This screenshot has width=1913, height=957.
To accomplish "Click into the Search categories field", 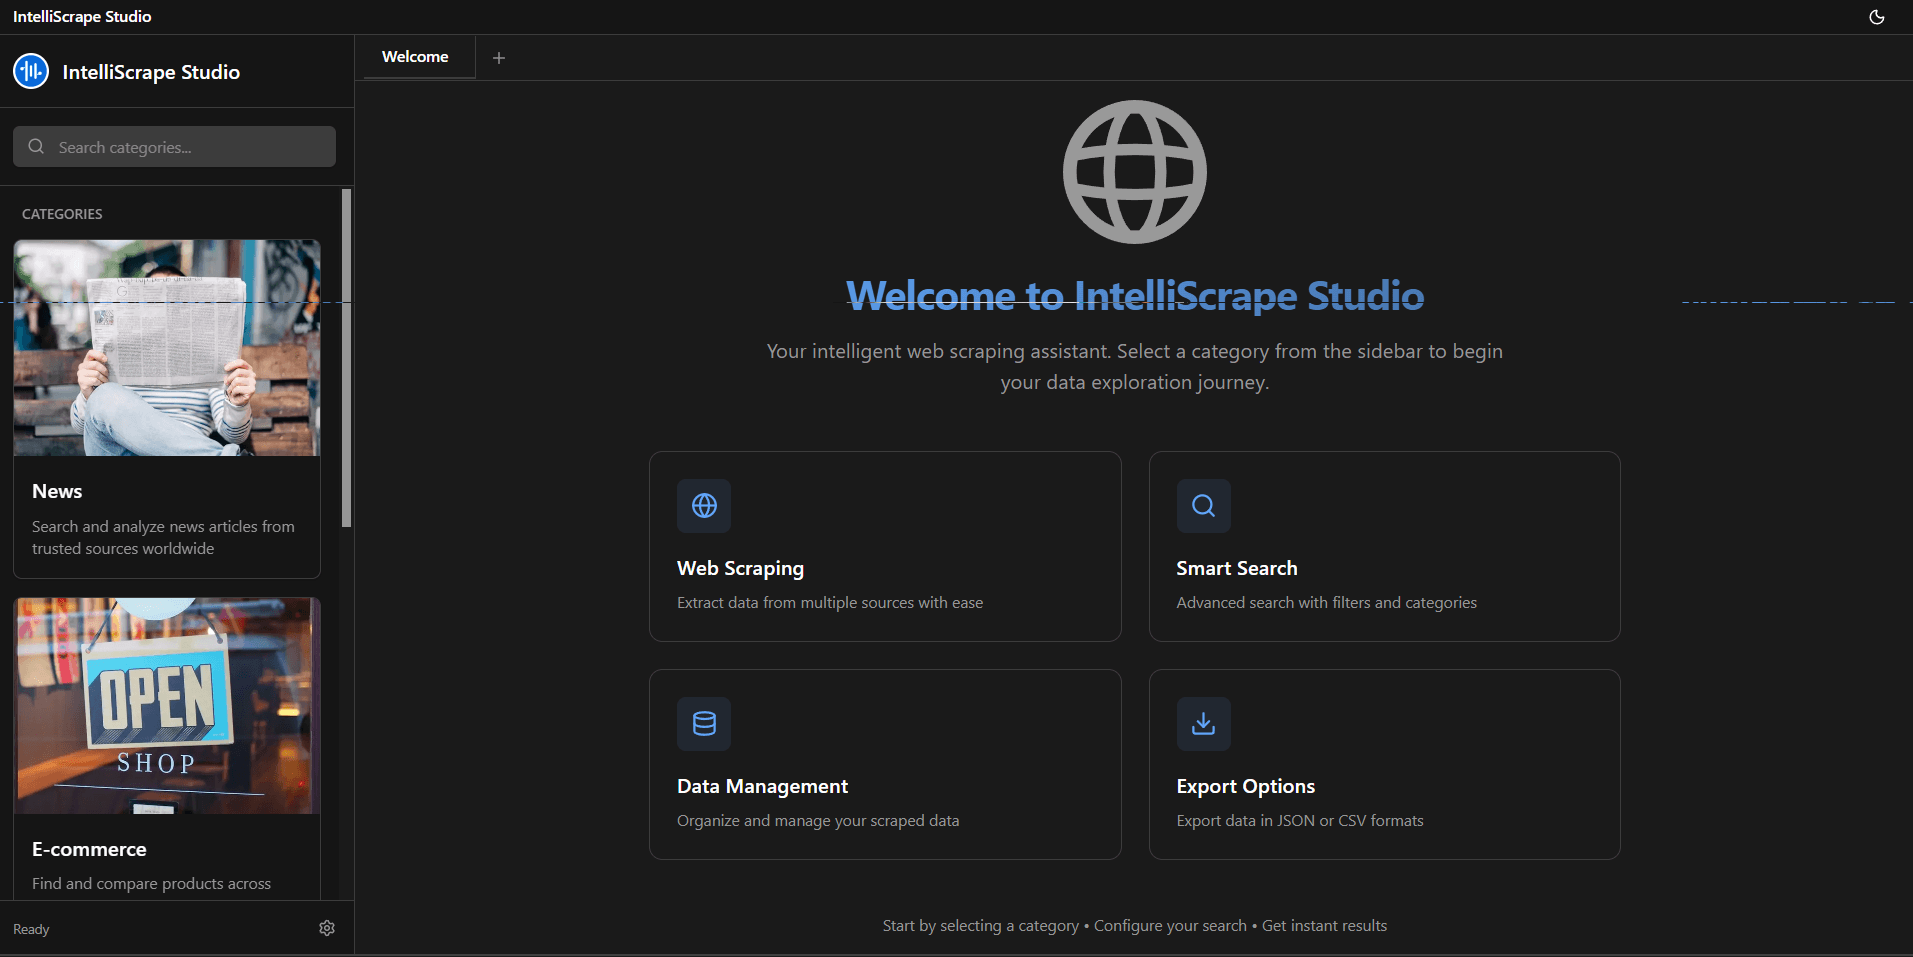I will pyautogui.click(x=174, y=146).
